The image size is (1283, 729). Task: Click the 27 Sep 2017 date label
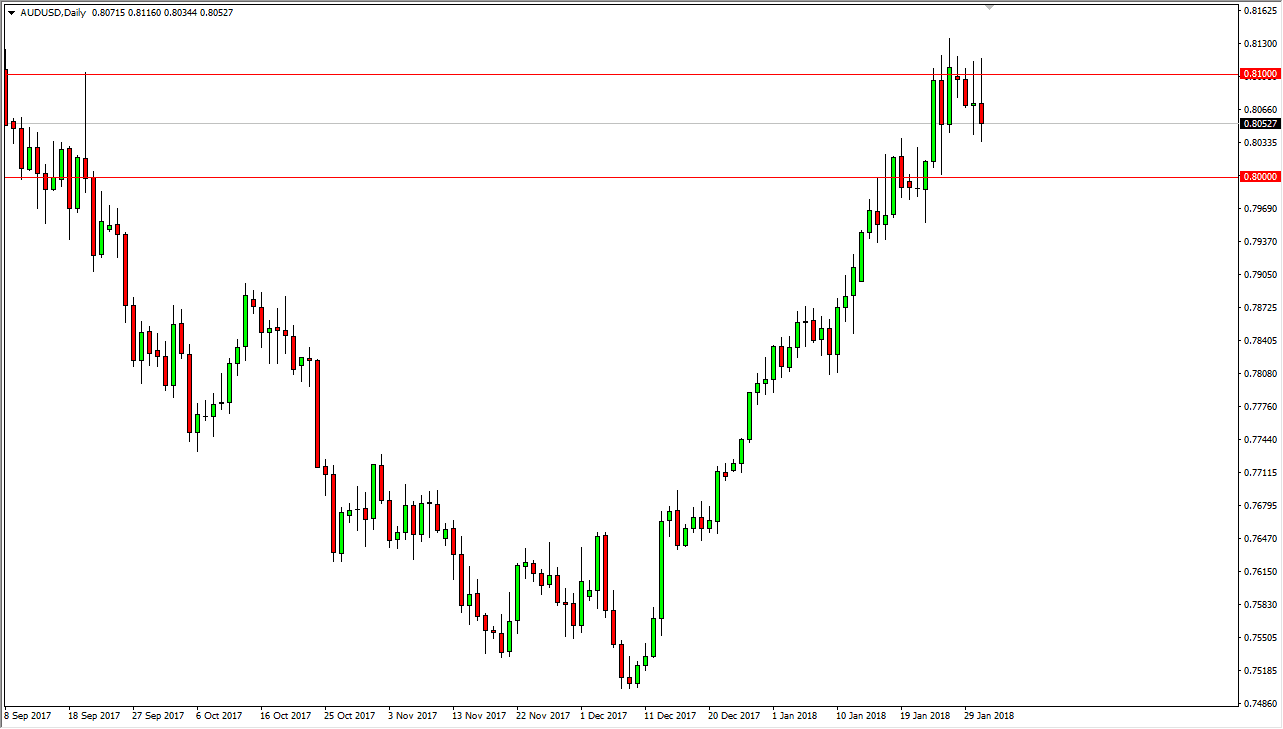click(158, 716)
